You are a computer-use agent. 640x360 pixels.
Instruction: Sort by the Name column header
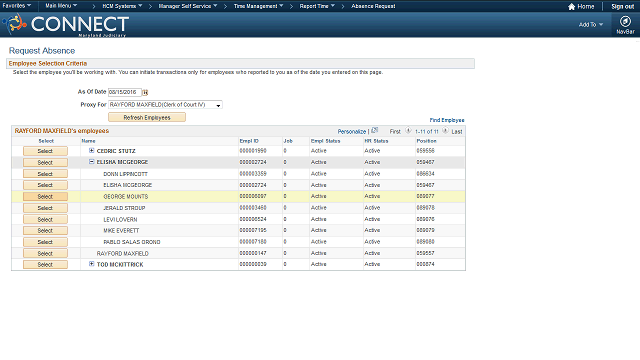pos(88,141)
